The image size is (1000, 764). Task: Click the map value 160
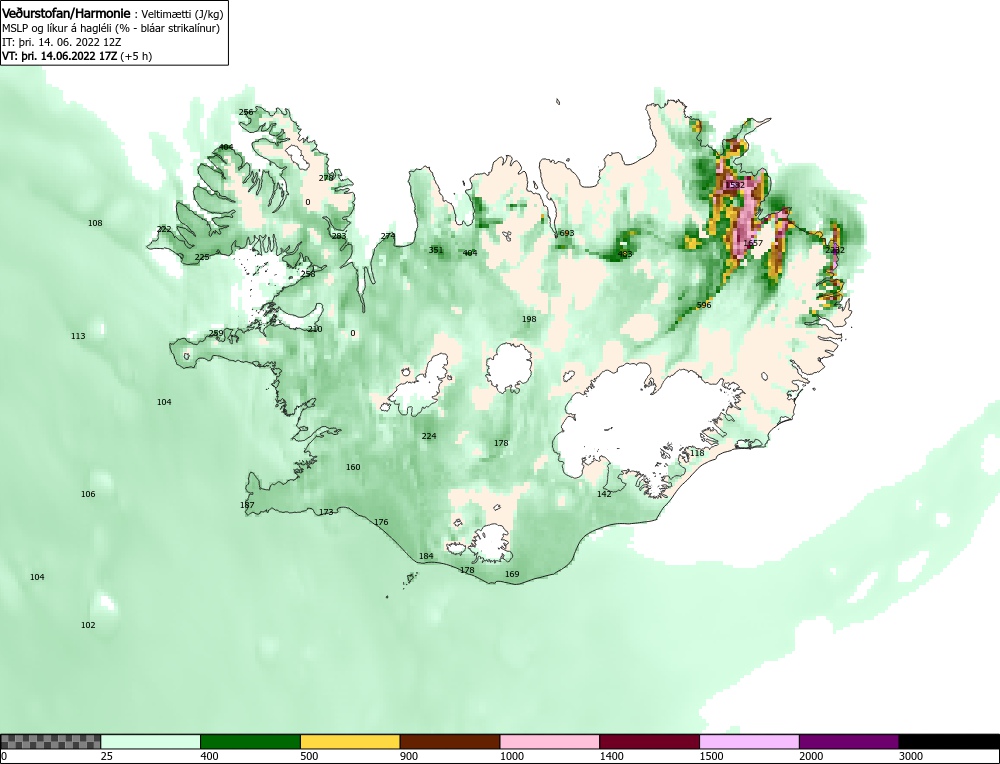pyautogui.click(x=353, y=467)
